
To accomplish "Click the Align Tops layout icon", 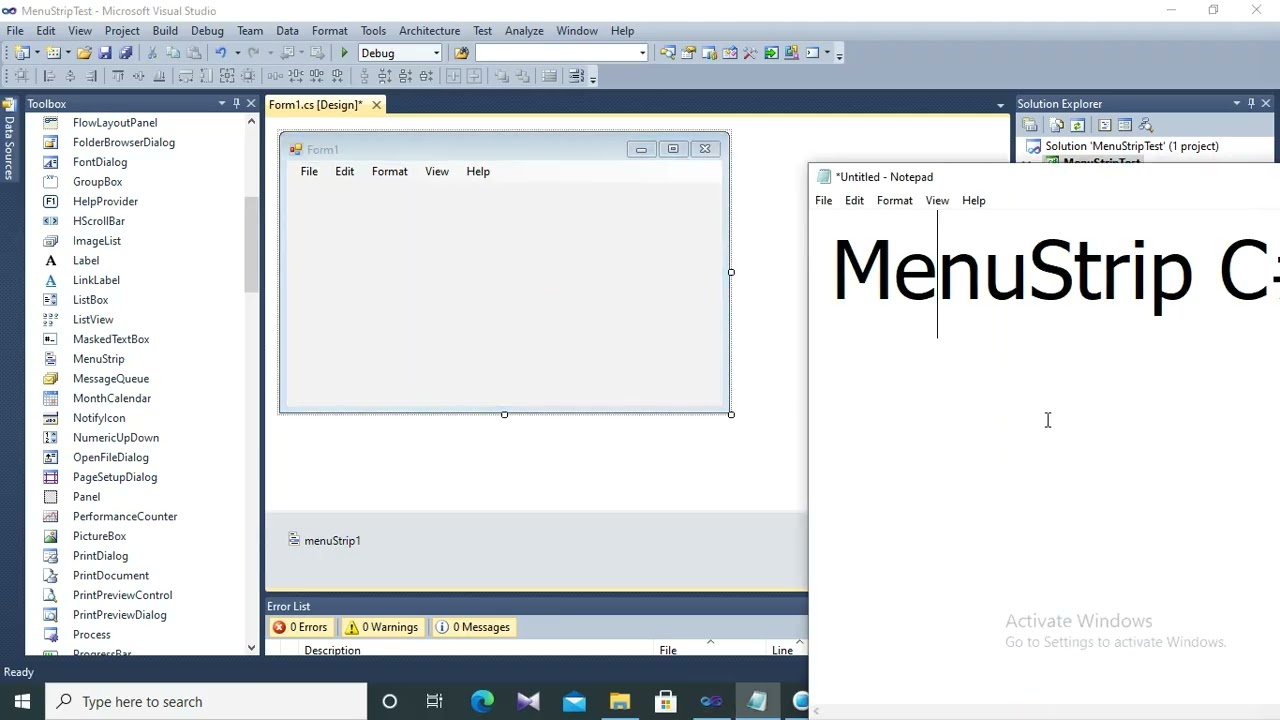I will tap(118, 76).
